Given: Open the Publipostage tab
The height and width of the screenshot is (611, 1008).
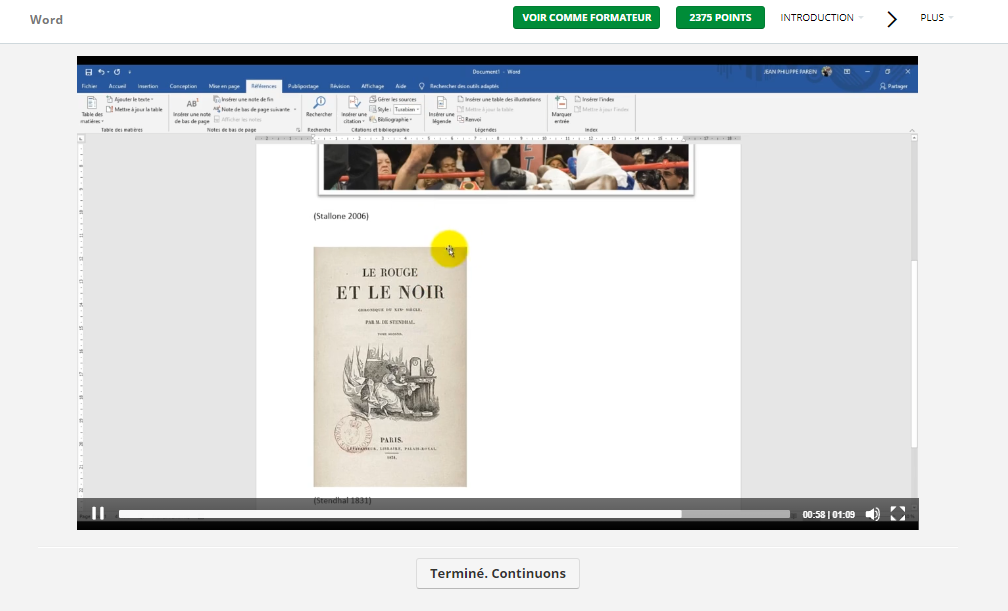Looking at the screenshot, I should pyautogui.click(x=303, y=86).
